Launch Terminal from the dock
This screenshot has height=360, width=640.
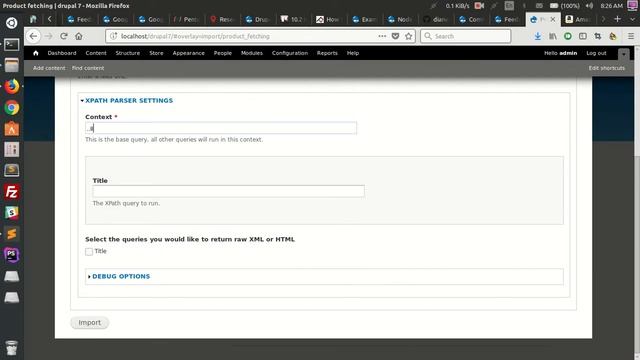11,44
